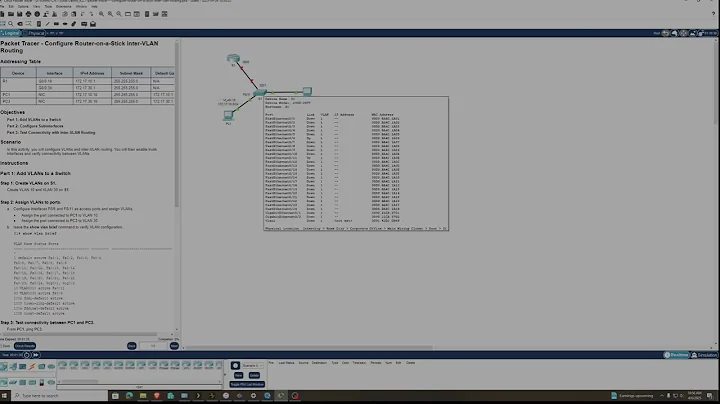Open Settings gear from the taskbar
This screenshot has width=720, height=404.
253,395
